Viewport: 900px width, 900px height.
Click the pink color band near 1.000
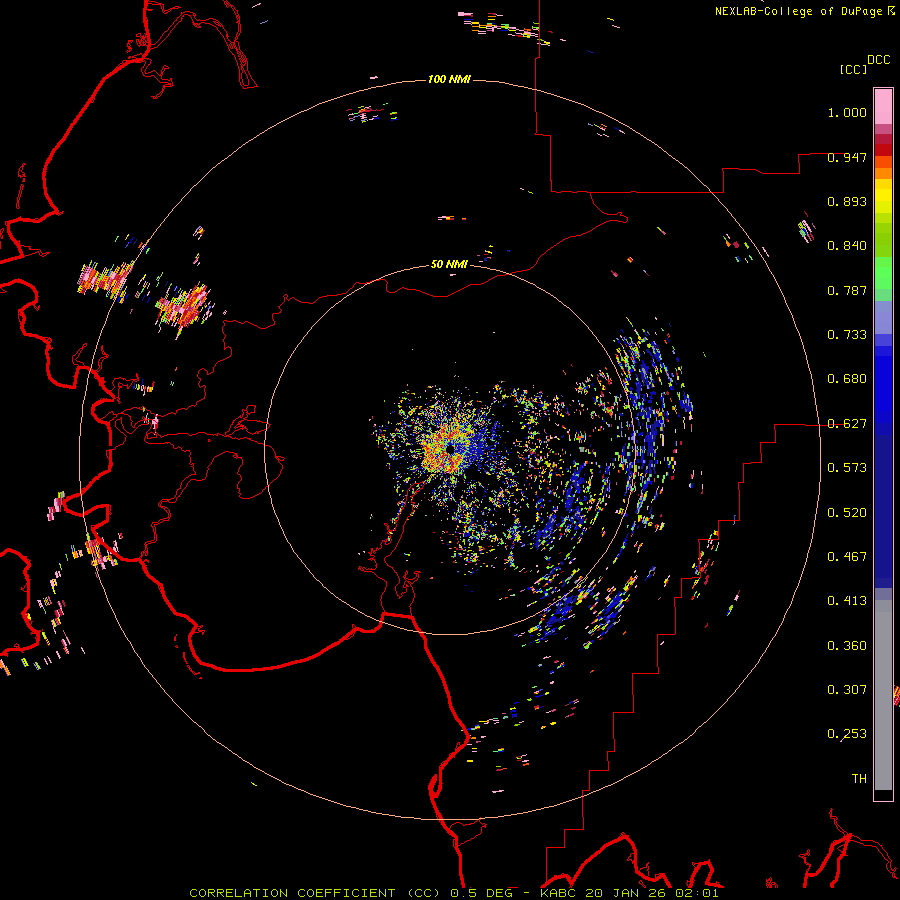click(883, 107)
